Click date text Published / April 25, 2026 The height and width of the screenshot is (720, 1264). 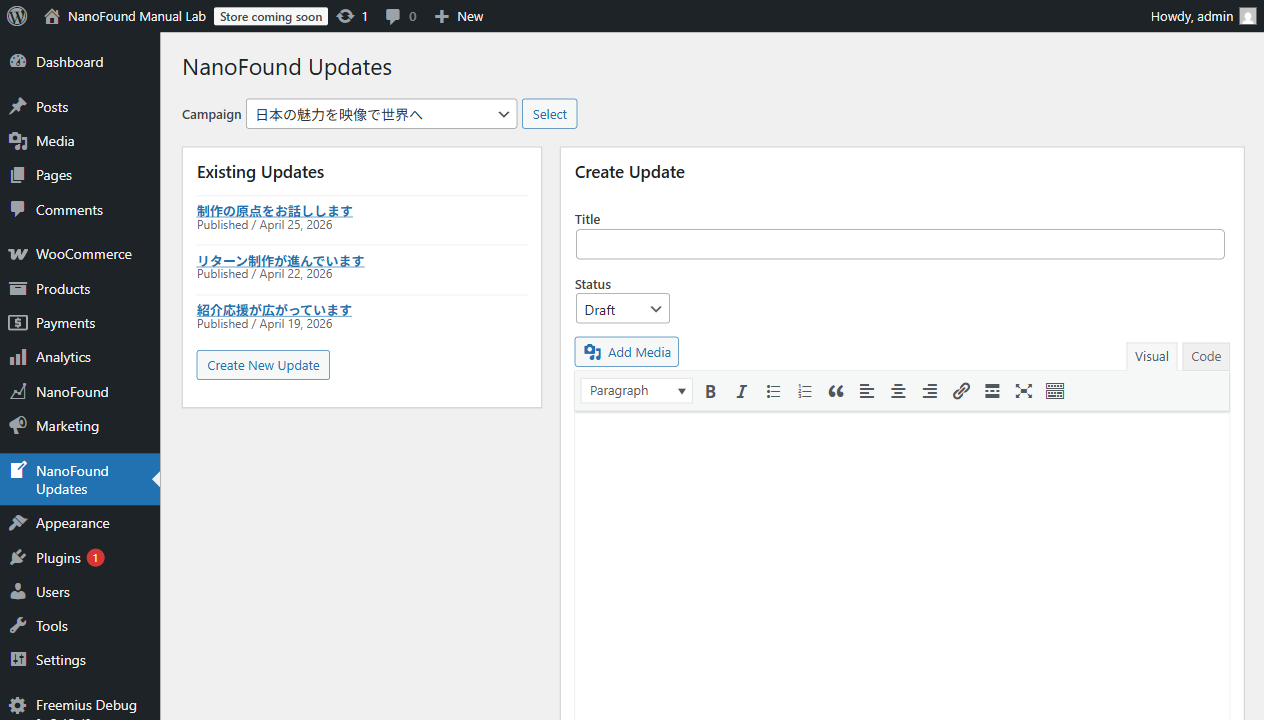(265, 225)
